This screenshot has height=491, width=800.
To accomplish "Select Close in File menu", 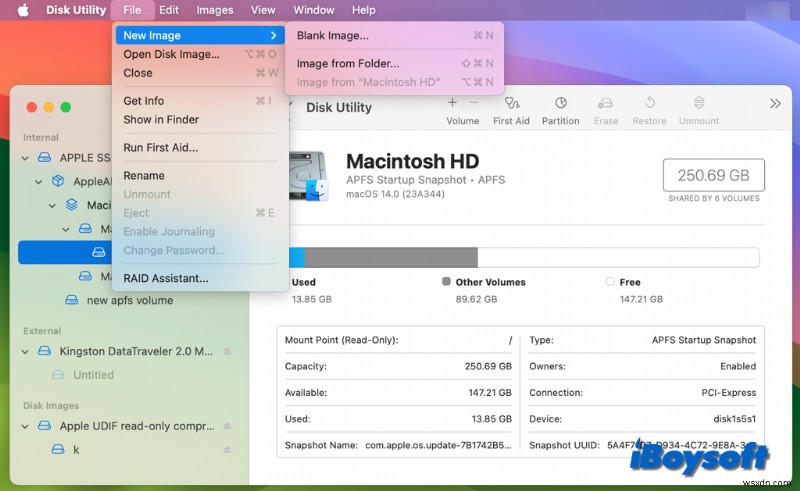I will (x=200, y=73).
